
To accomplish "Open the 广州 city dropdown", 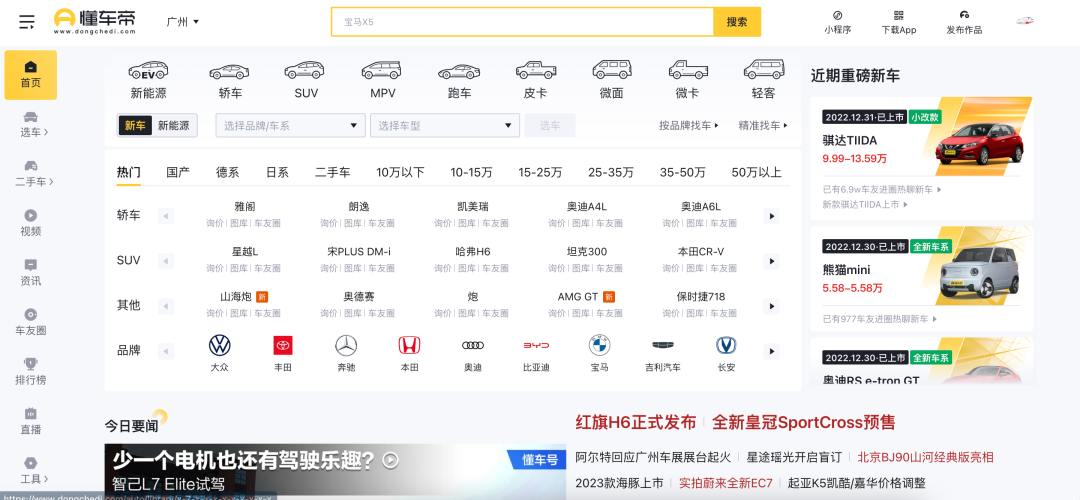I will [x=183, y=22].
